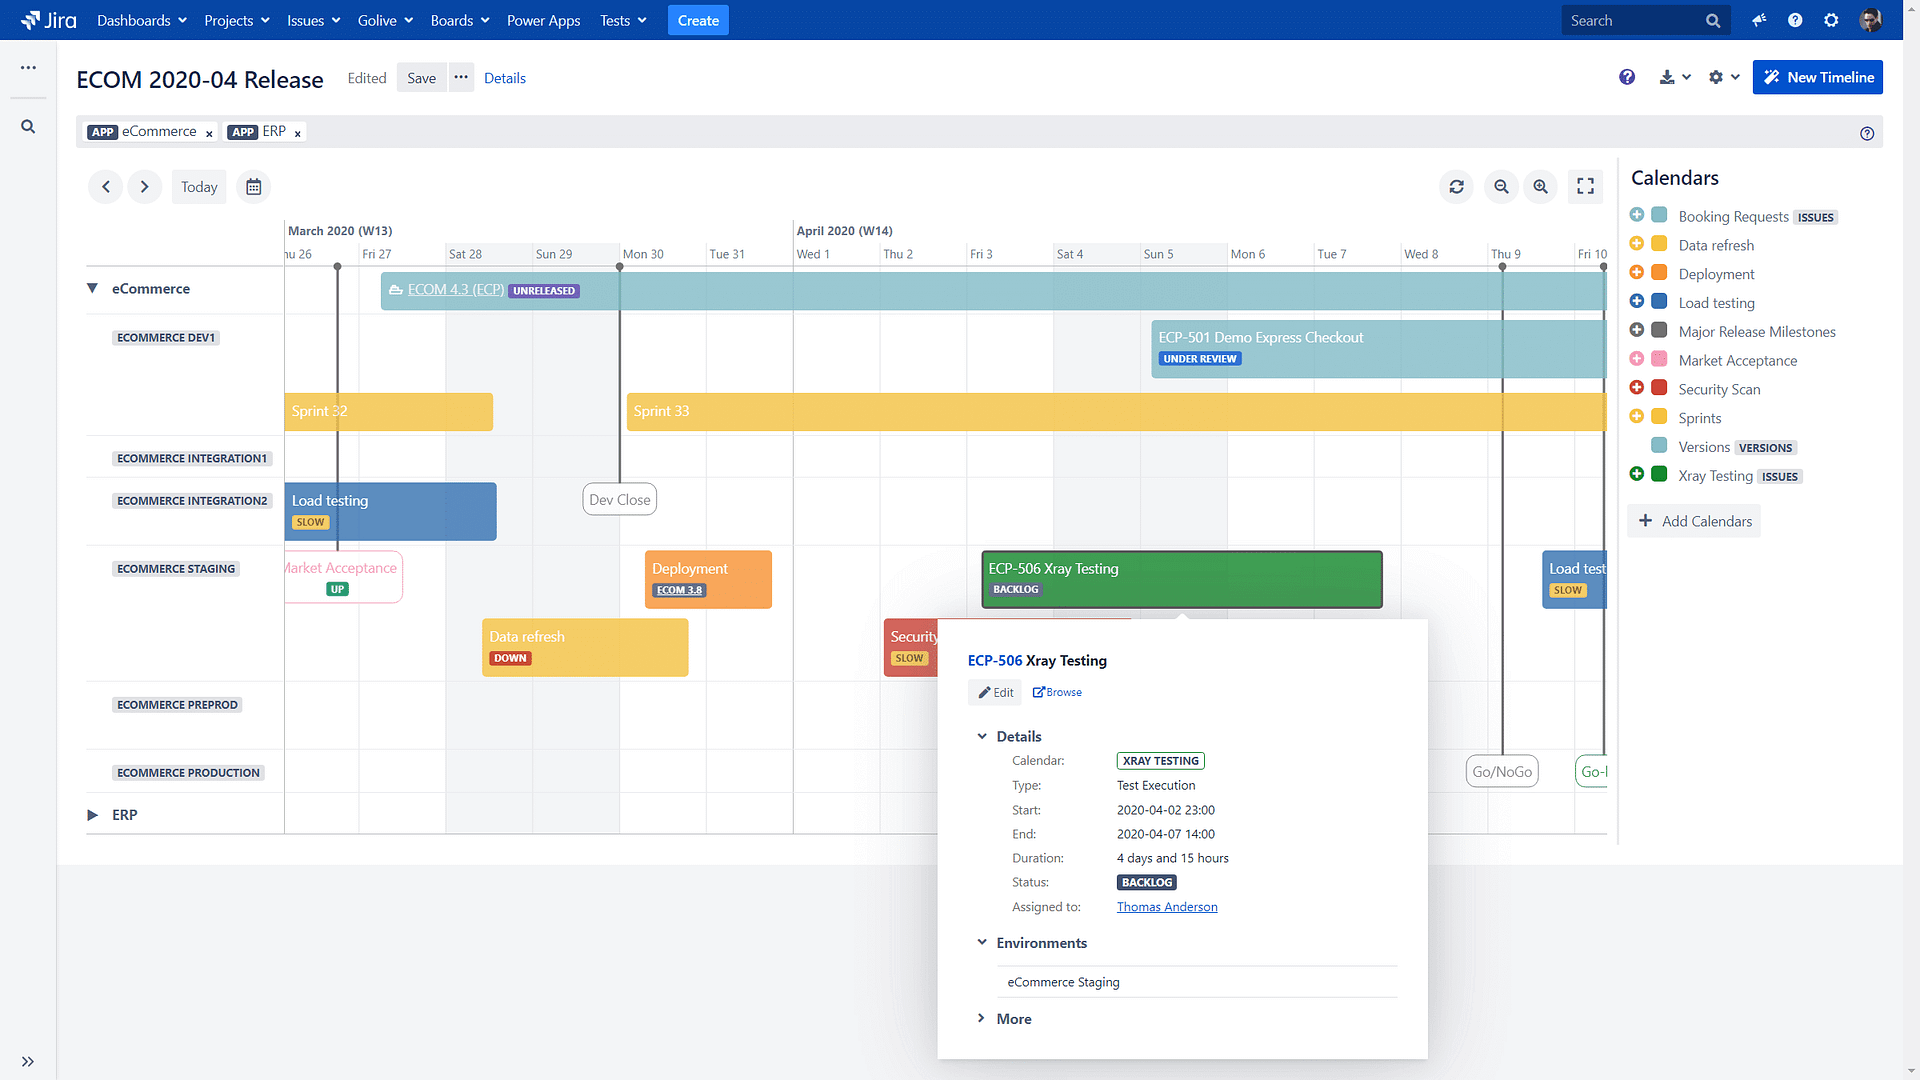Open the search panel in the left sidebar

coord(28,126)
